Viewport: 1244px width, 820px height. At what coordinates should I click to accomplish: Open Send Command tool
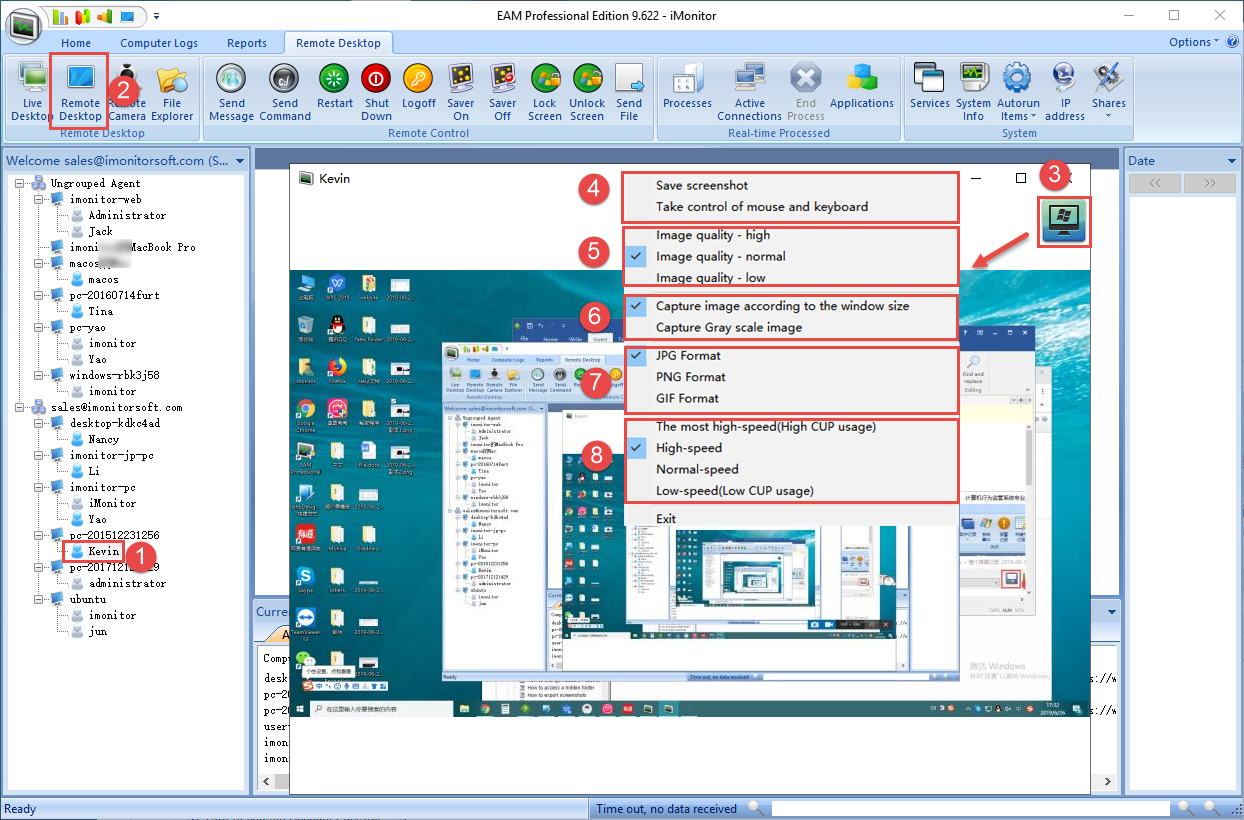[285, 91]
